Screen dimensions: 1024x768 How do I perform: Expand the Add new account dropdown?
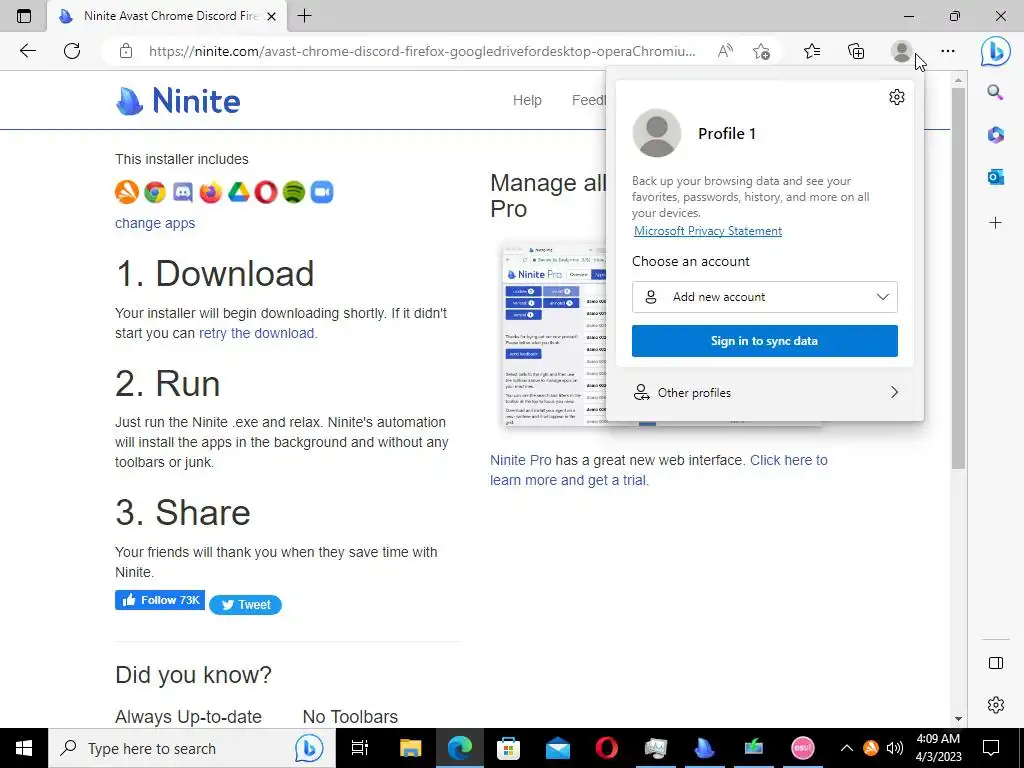tap(765, 297)
